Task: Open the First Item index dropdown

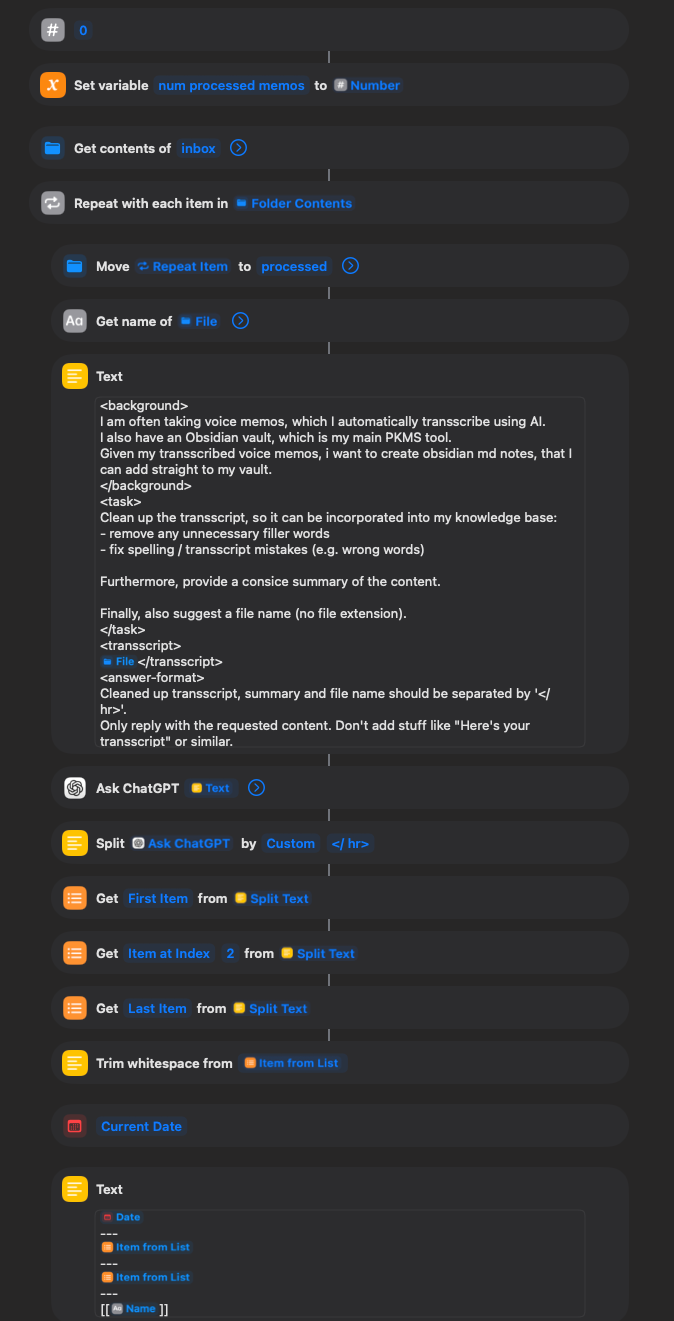Action: tap(158, 898)
